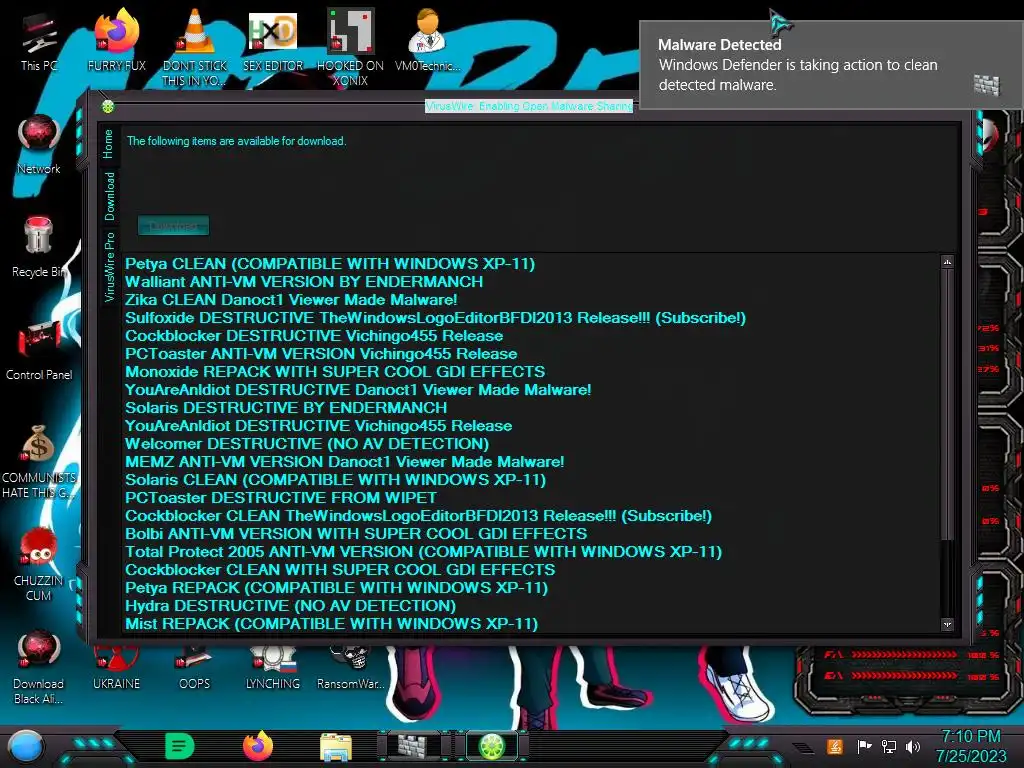Image resolution: width=1024 pixels, height=768 pixels.
Task: Click the Malware Detected notification
Action: tap(831, 65)
